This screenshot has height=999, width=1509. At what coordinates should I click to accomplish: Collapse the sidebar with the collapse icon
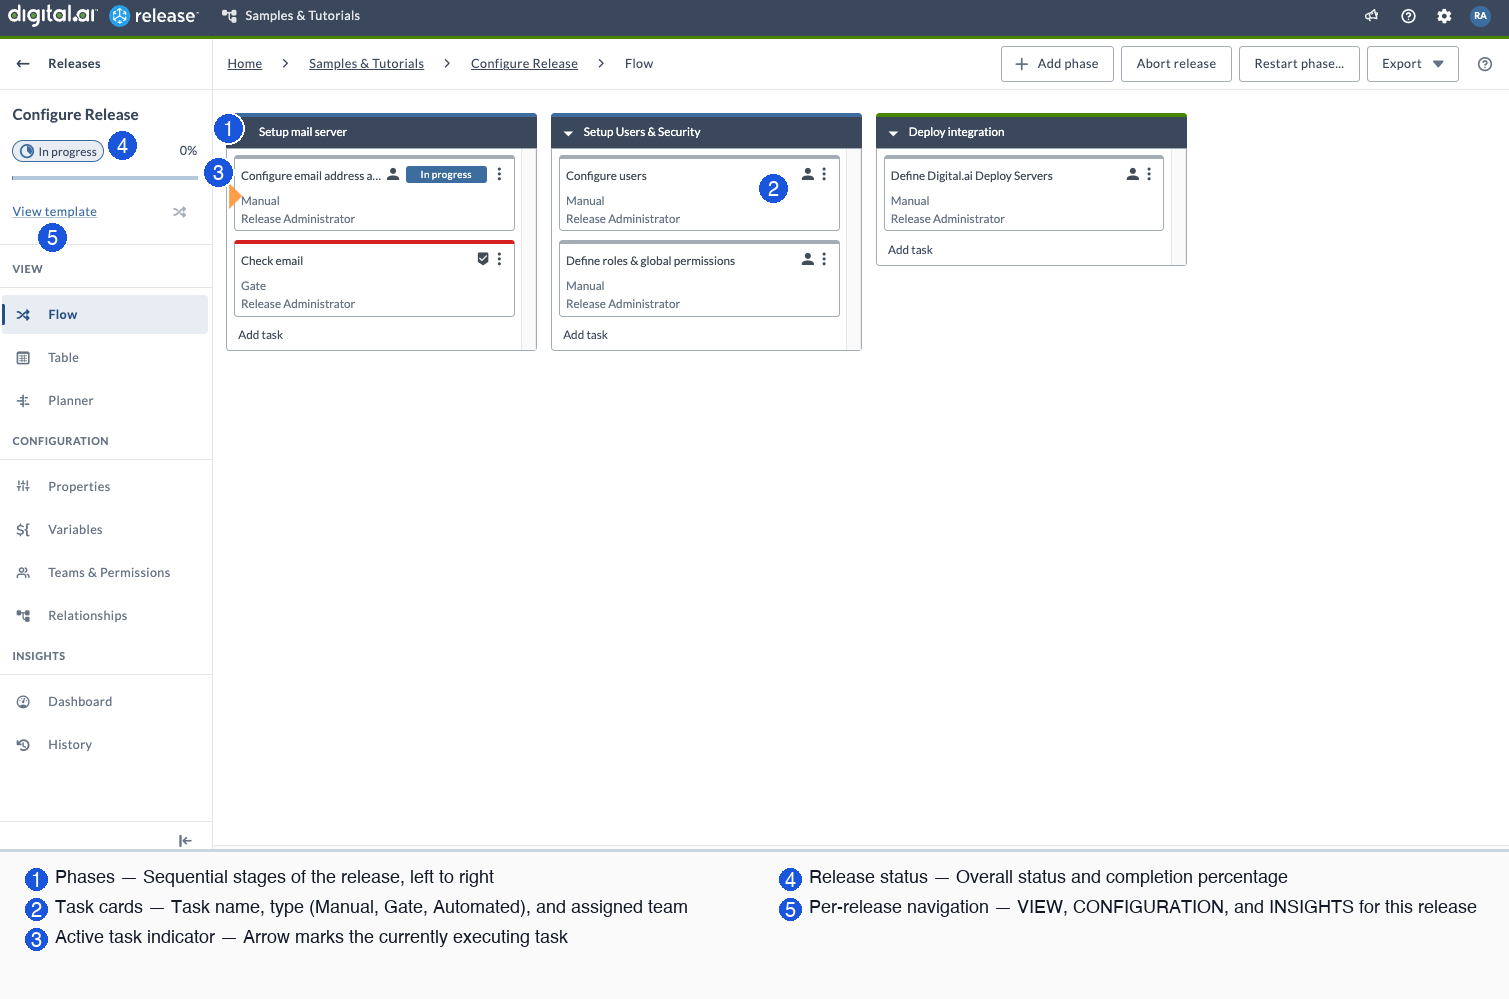(185, 841)
